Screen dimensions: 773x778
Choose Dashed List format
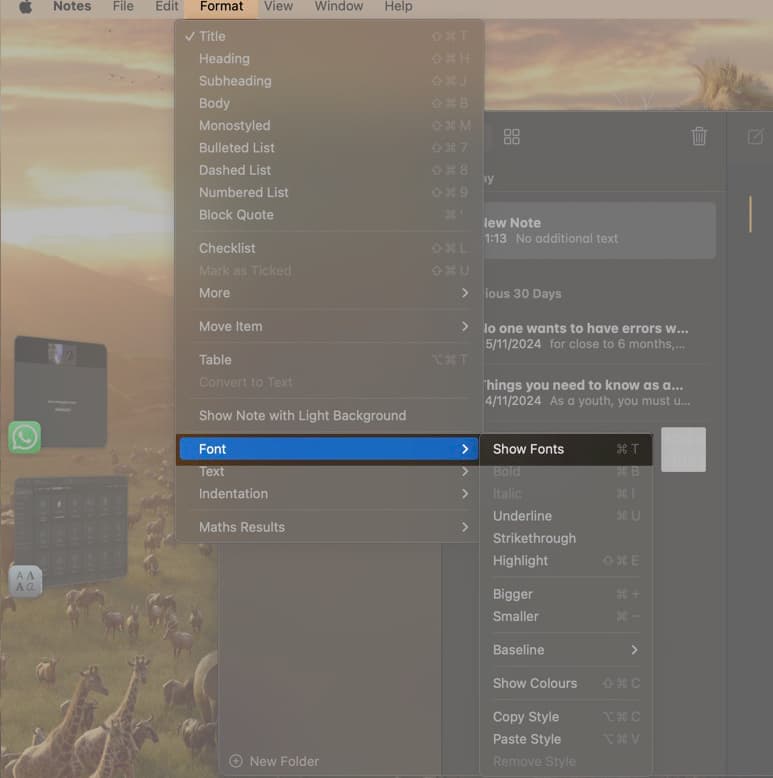click(x=328, y=170)
